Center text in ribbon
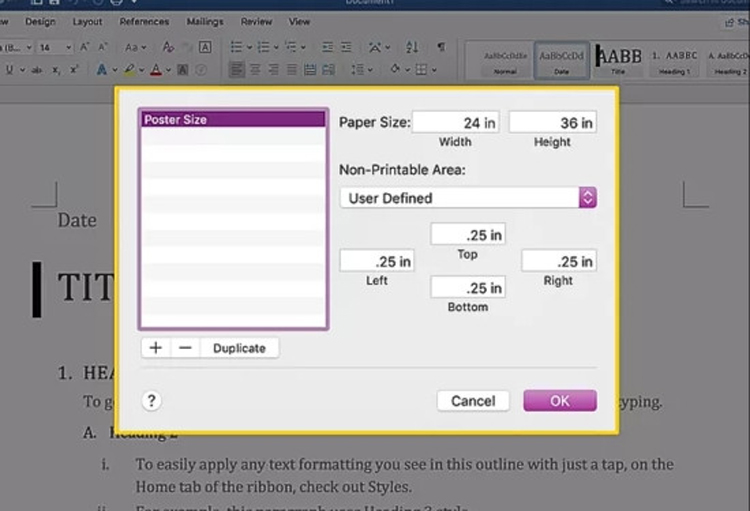The height and width of the screenshot is (511, 750). click(x=255, y=70)
